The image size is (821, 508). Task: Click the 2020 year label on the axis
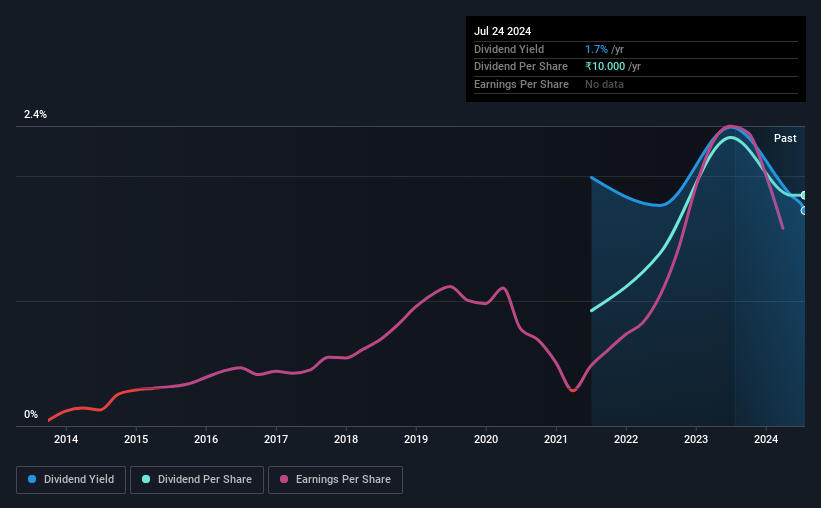[486, 439]
